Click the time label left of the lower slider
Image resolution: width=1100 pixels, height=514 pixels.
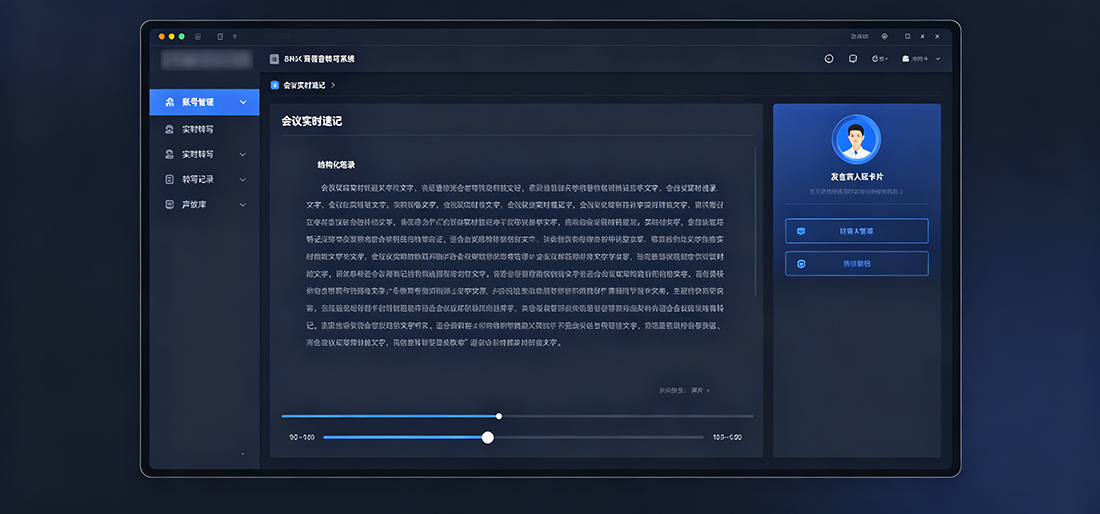tap(302, 438)
